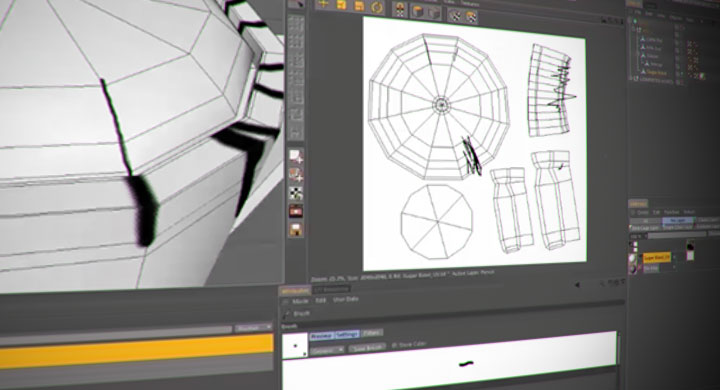Click the yellow move/add icon in texture toolbar
The height and width of the screenshot is (390, 720).
coord(323,4)
